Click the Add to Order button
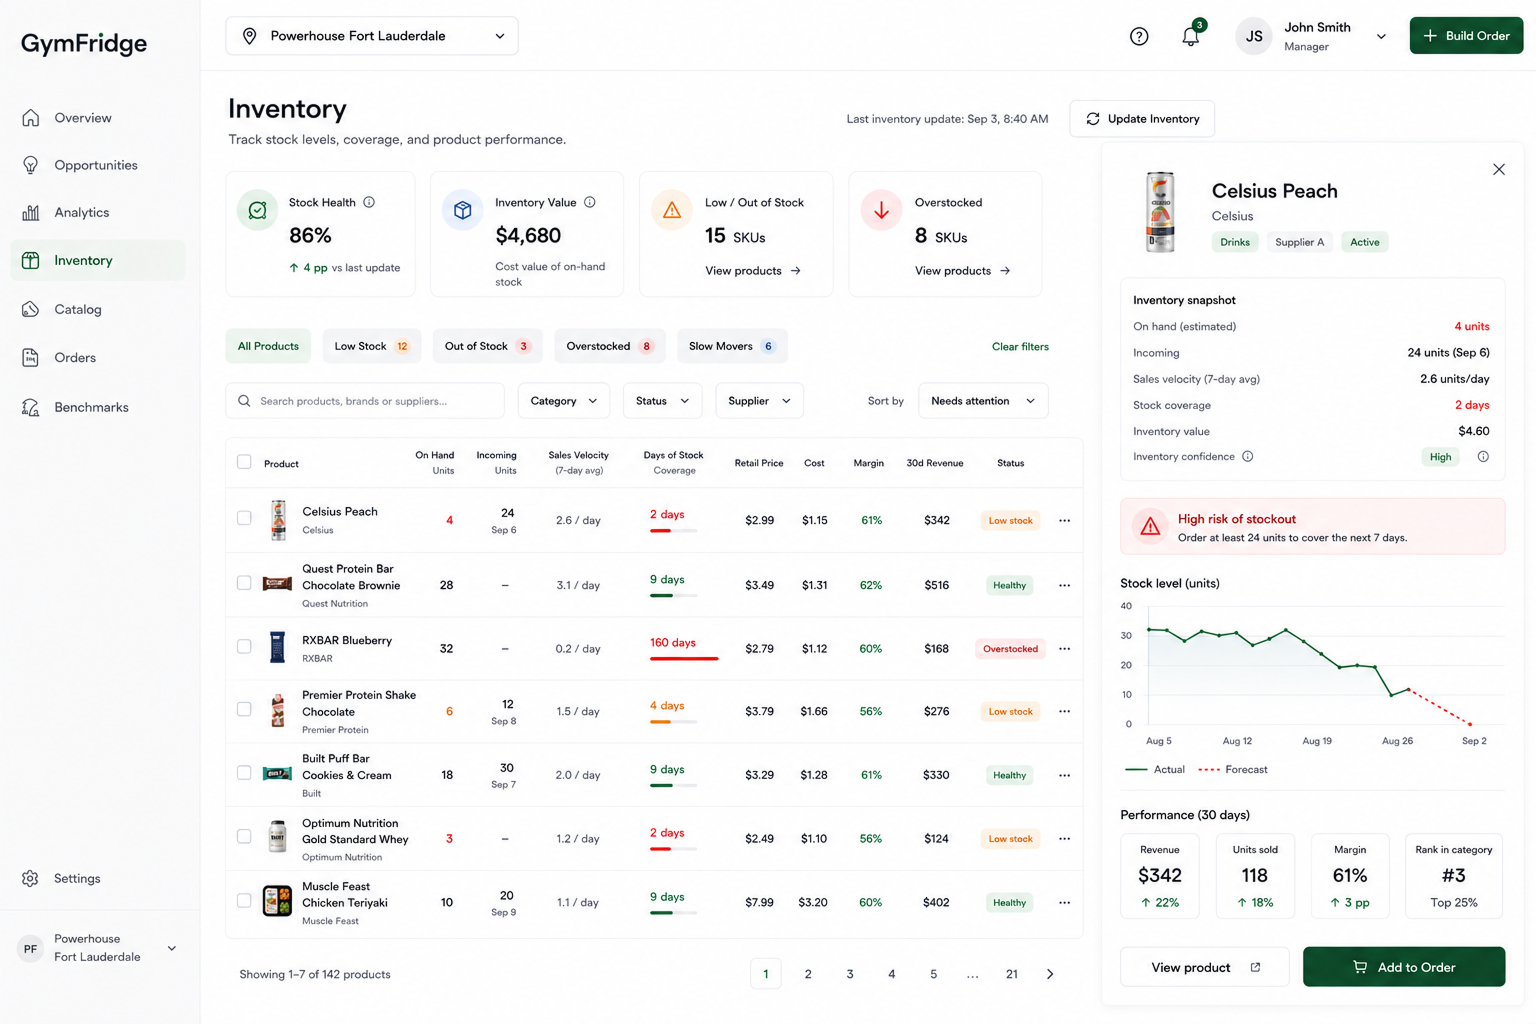 1403,967
